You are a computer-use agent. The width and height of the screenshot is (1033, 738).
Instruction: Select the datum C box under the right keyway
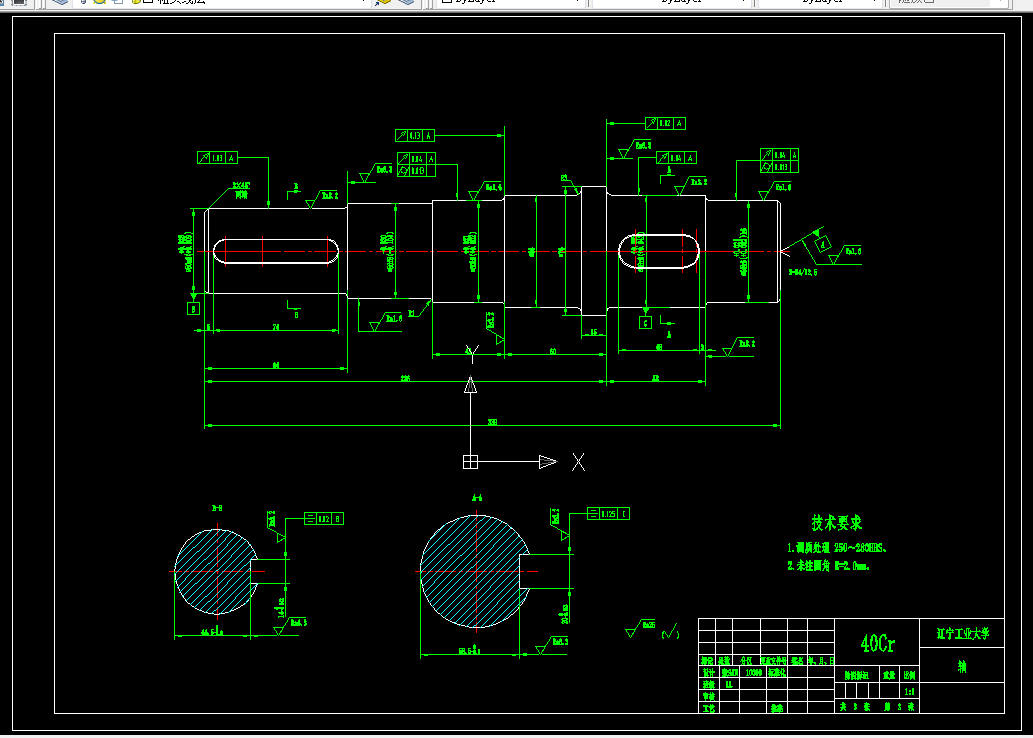646,322
